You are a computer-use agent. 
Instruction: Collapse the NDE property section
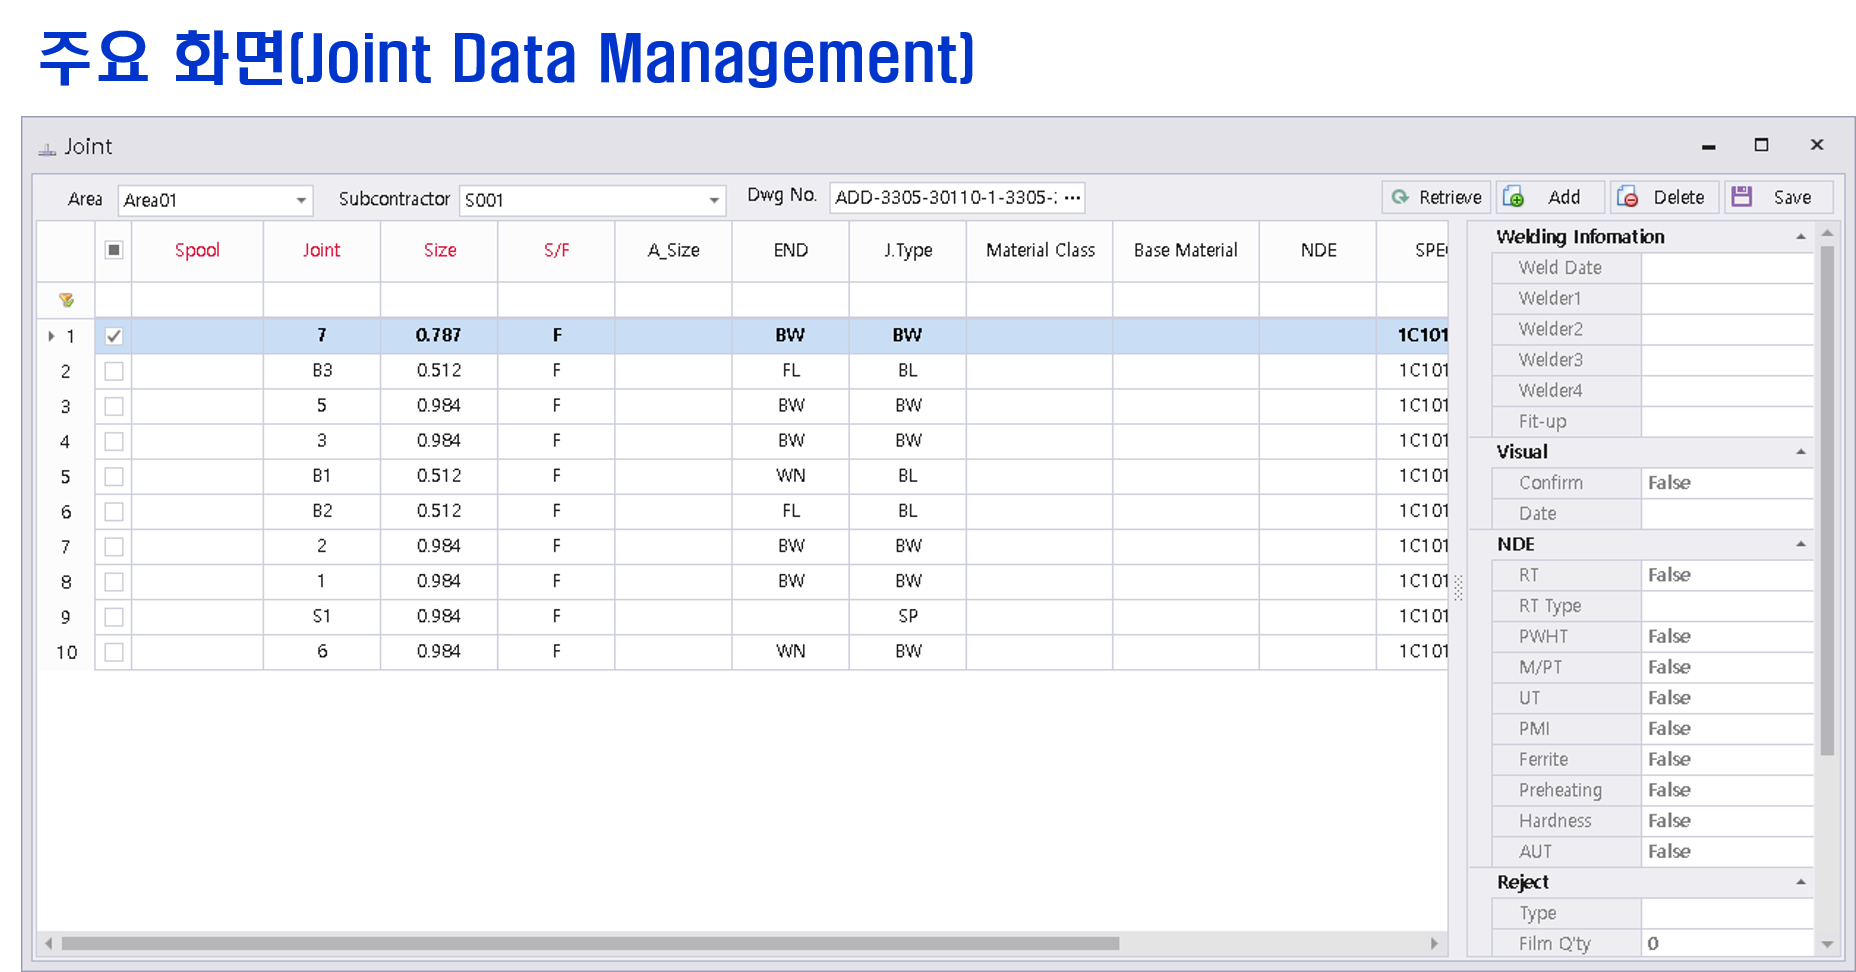coord(1800,544)
